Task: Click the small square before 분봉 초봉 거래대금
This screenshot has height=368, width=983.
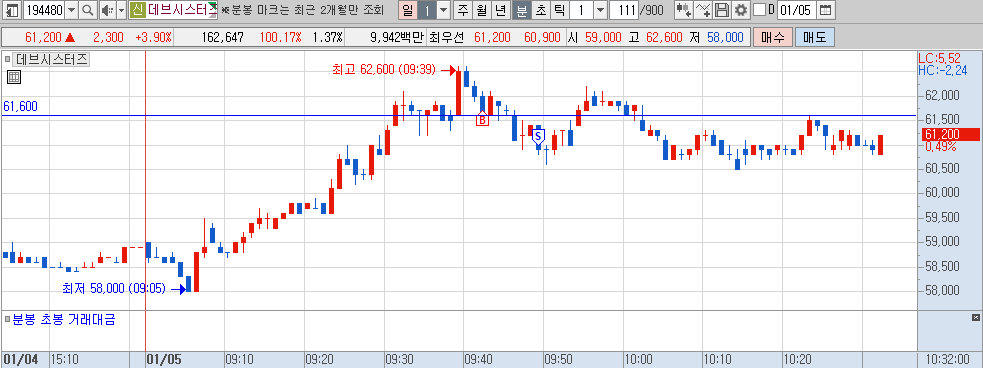Action: [x=8, y=320]
